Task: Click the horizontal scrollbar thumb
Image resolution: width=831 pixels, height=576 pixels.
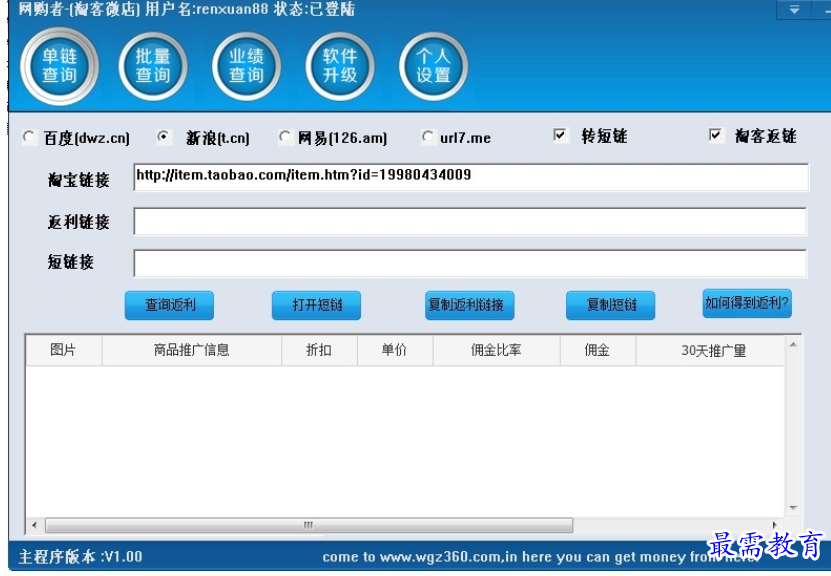Action: (309, 525)
